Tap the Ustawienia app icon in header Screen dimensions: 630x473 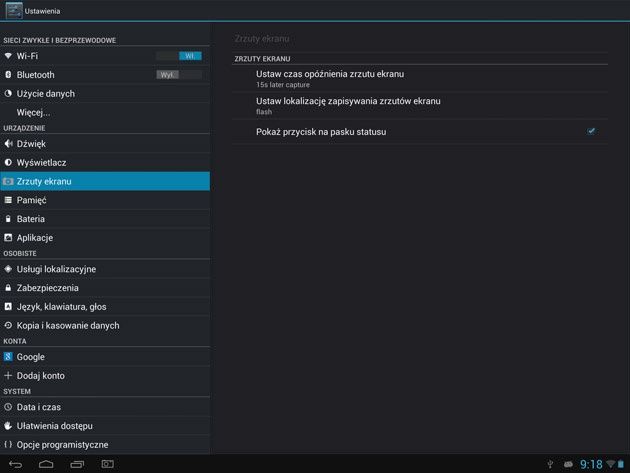[14, 10]
